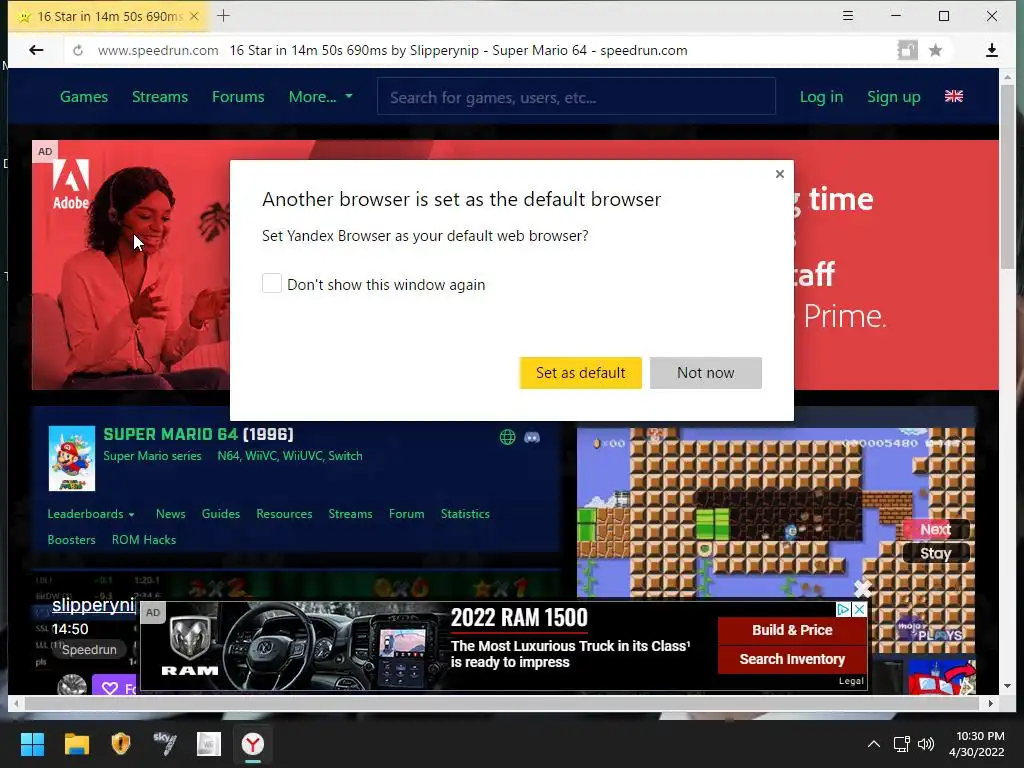This screenshot has height=768, width=1024.
Task: Open the Games nav item
Action: pyautogui.click(x=84, y=97)
